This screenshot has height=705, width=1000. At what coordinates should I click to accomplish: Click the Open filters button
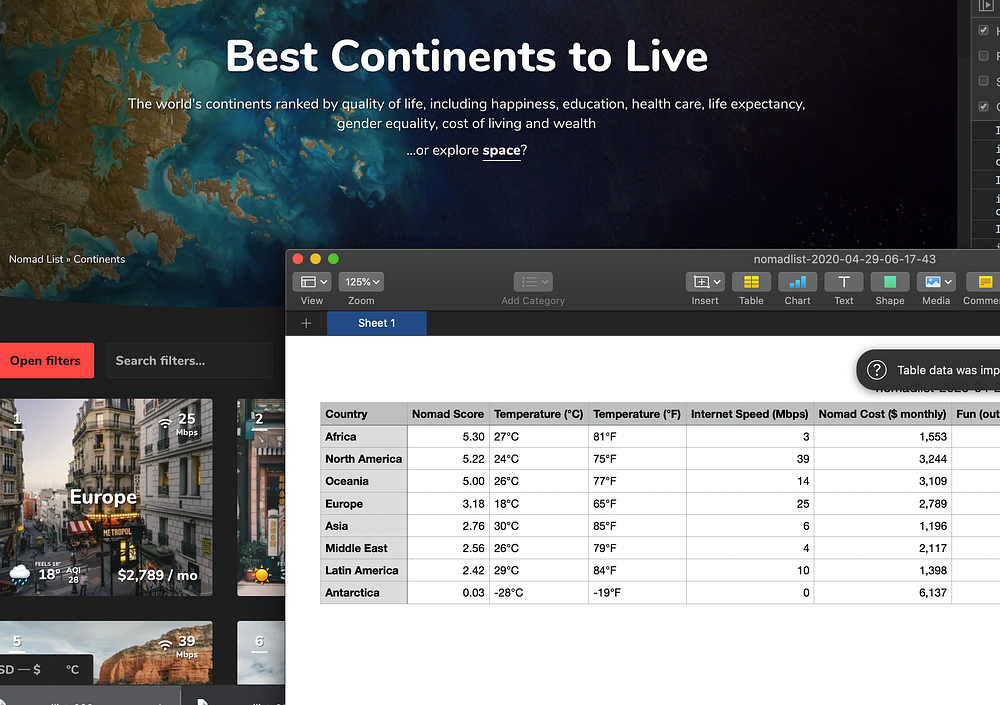pos(46,360)
